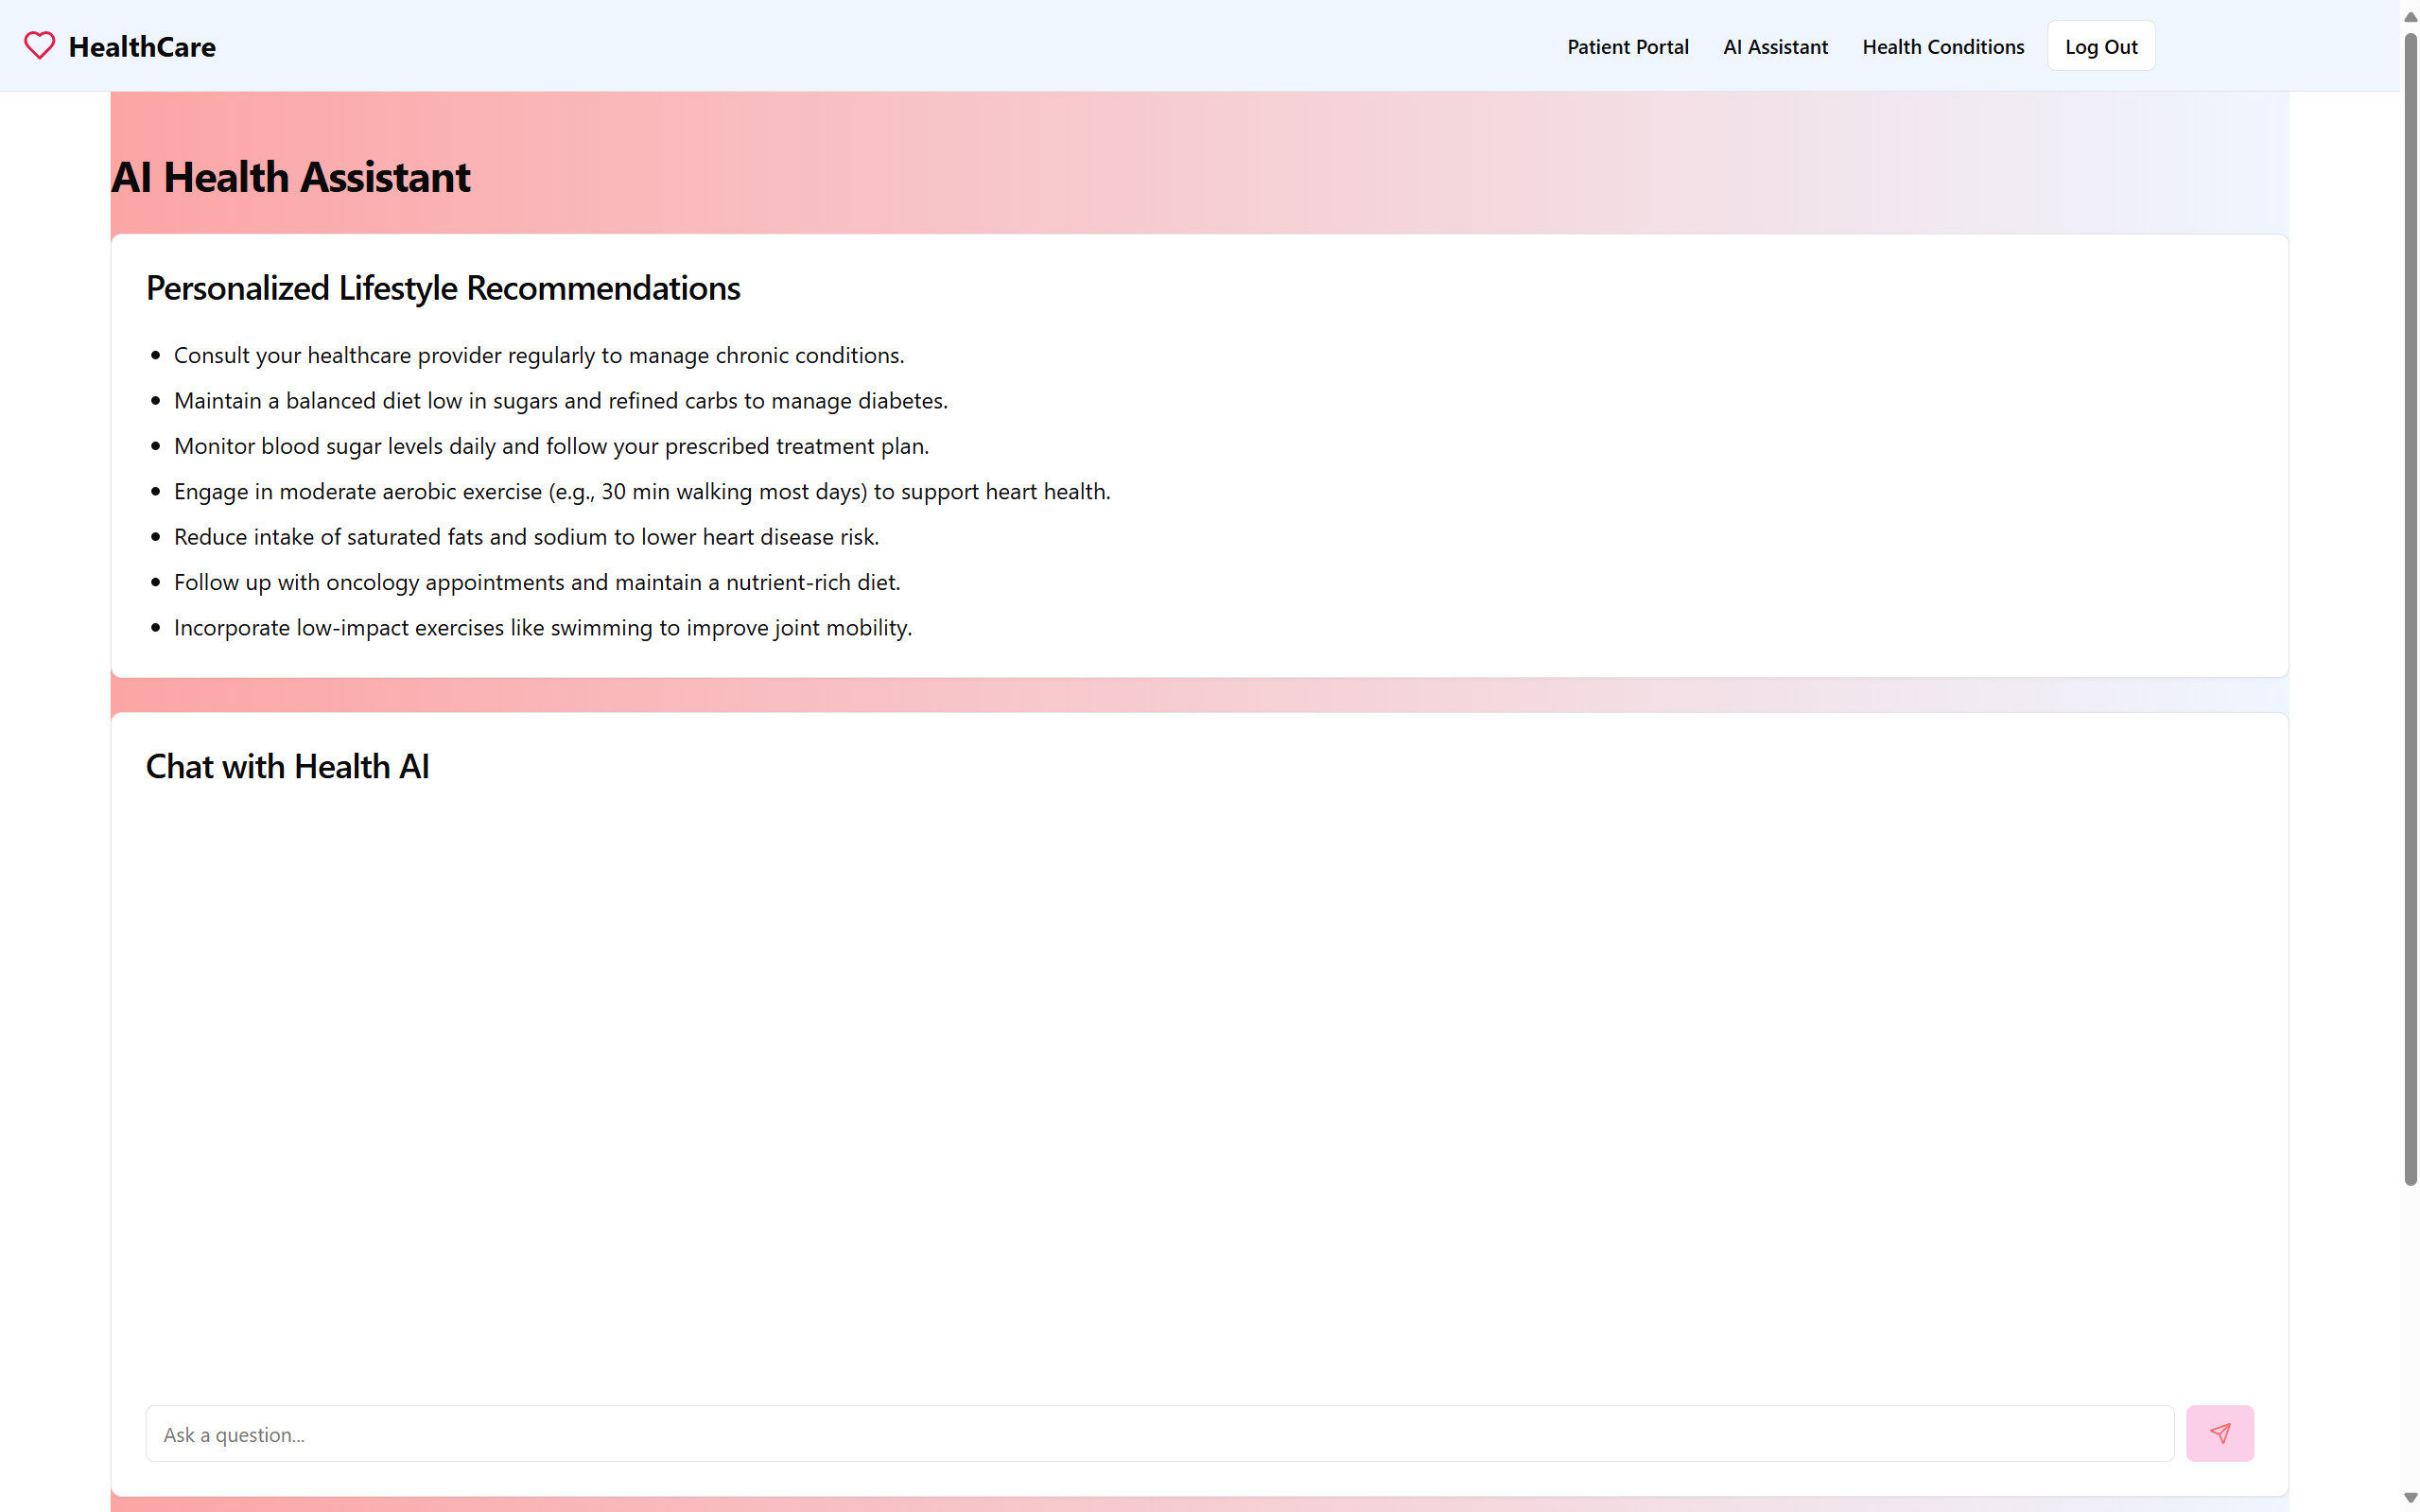Click the AI Health Assistant heading
The image size is (2420, 1512).
(290, 177)
